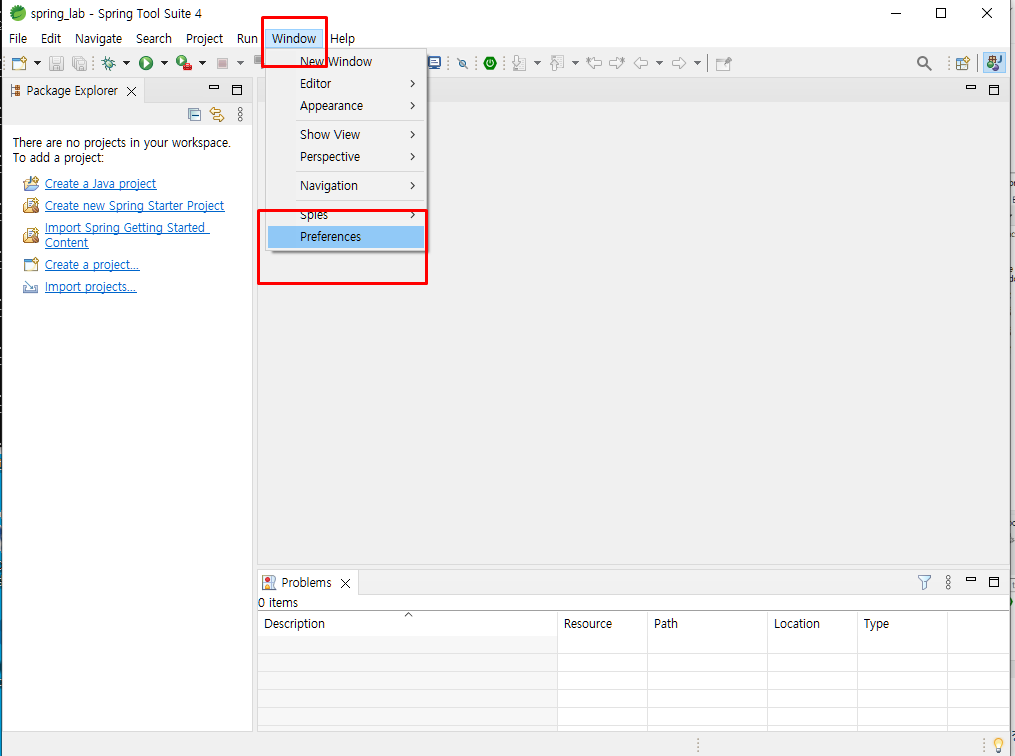Open the External Tools dropdown arrow
The width and height of the screenshot is (1015, 756).
[x=202, y=63]
